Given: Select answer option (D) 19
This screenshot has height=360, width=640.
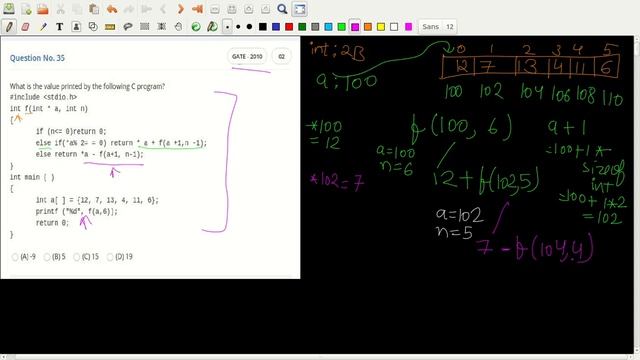Looking at the screenshot, I should click(110, 257).
